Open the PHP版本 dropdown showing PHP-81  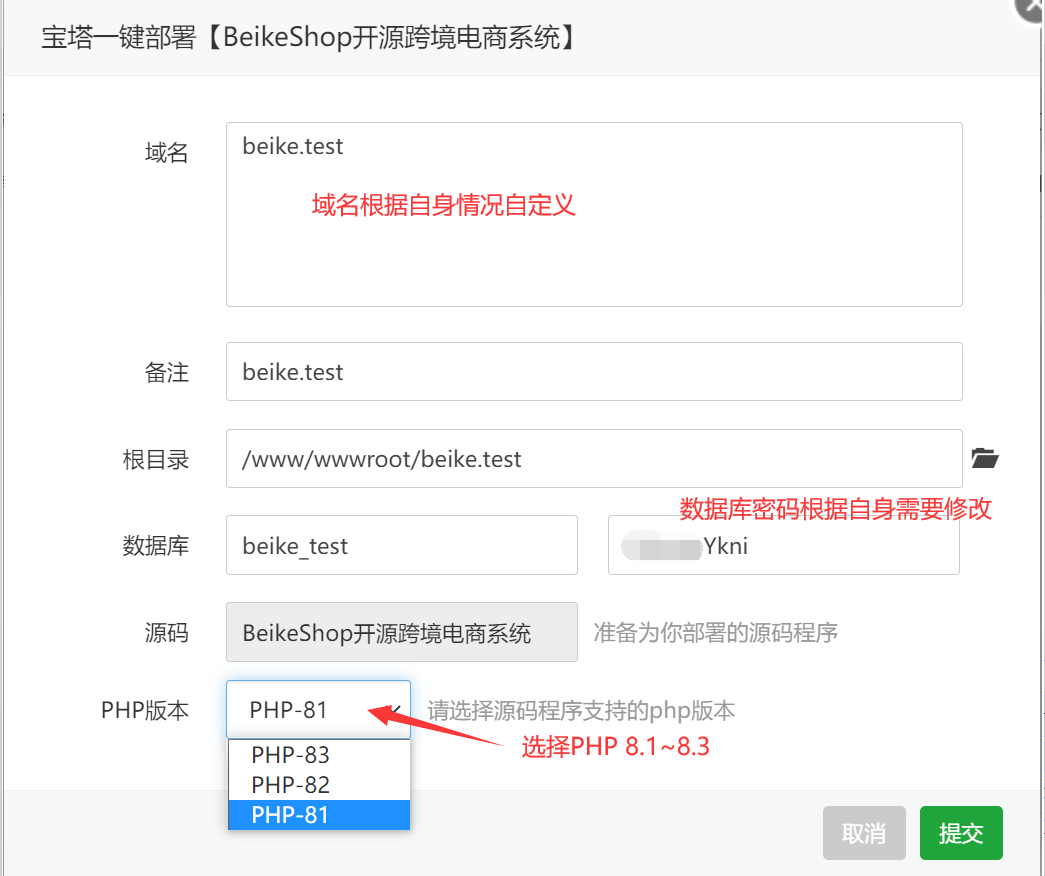pos(319,709)
